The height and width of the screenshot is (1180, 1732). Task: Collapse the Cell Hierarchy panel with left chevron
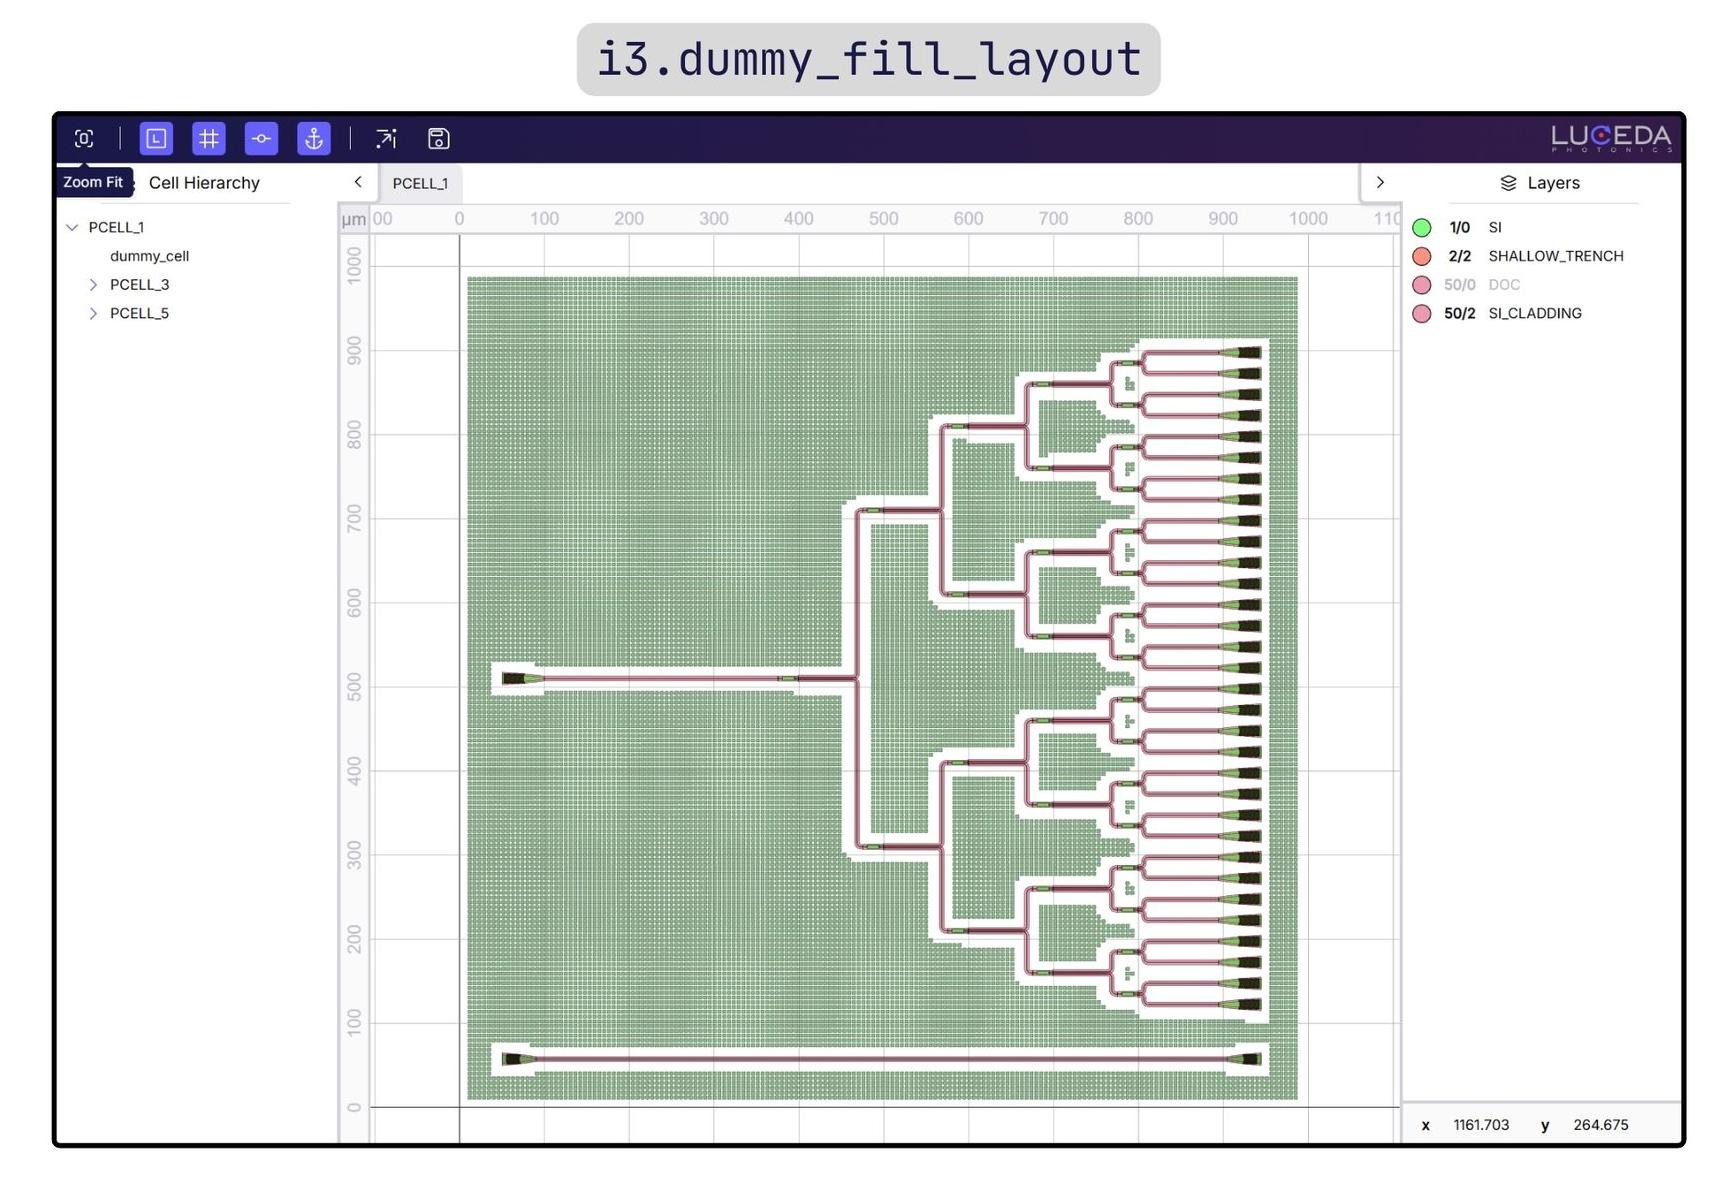358,182
